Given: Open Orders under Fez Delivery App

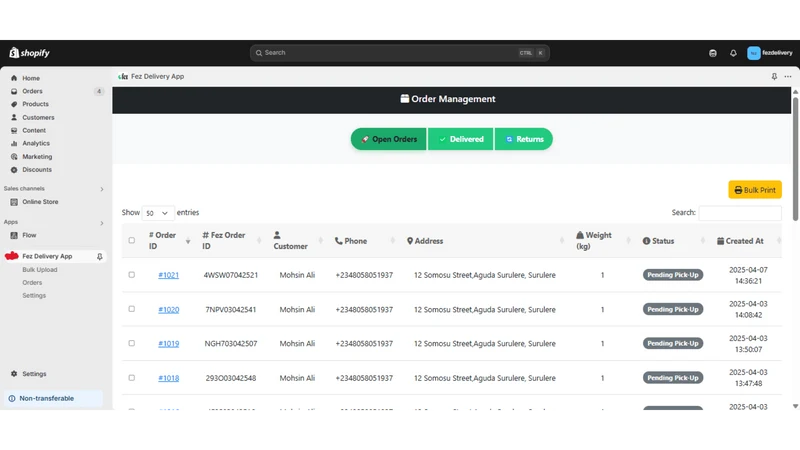Looking at the screenshot, I should pos(32,282).
